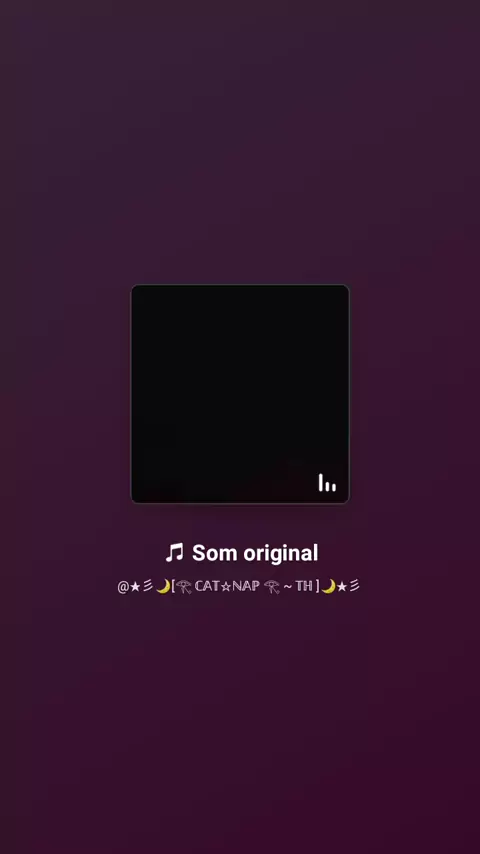Click the music note icon beside Som original

coord(174,553)
